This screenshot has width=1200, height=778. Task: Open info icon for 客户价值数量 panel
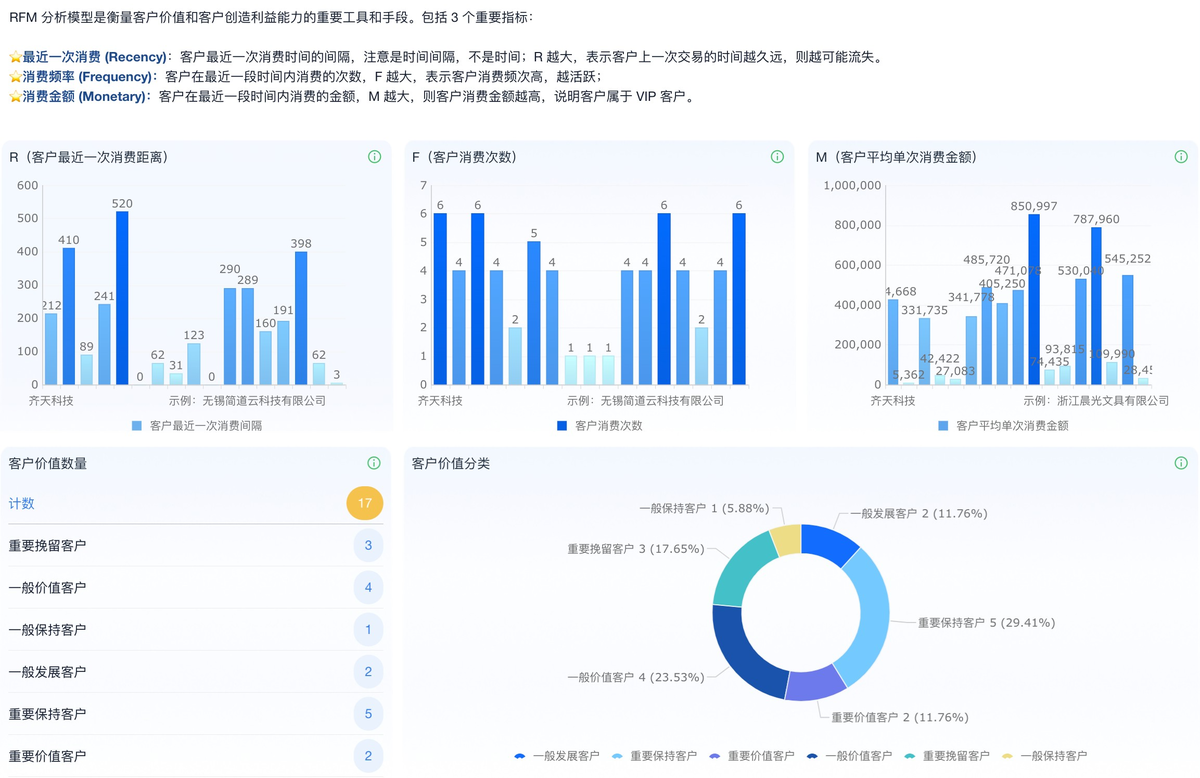point(374,463)
